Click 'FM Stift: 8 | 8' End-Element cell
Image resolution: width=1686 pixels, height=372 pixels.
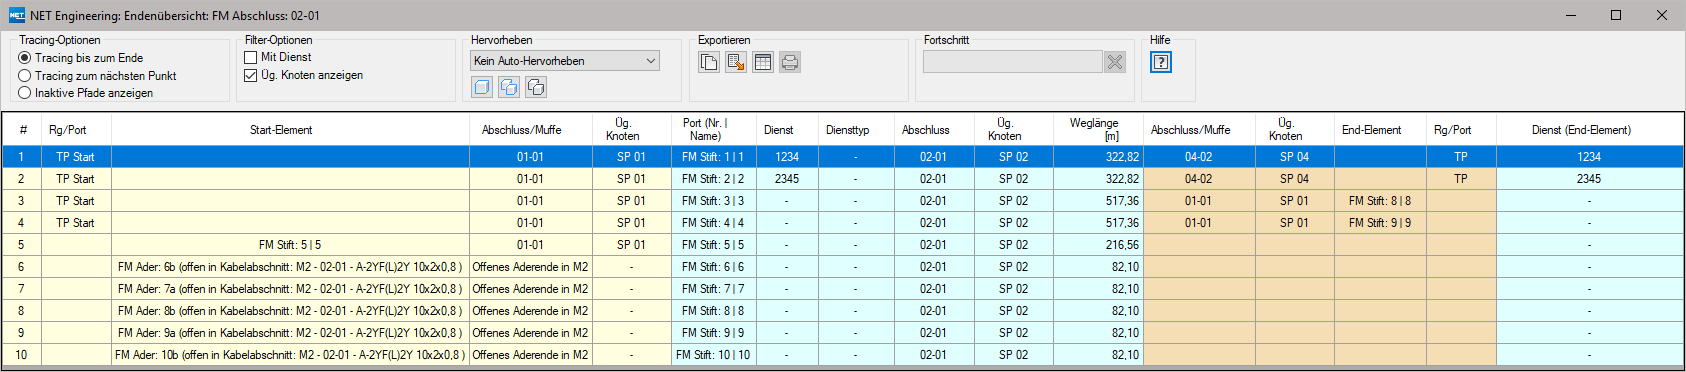pyautogui.click(x=1380, y=201)
